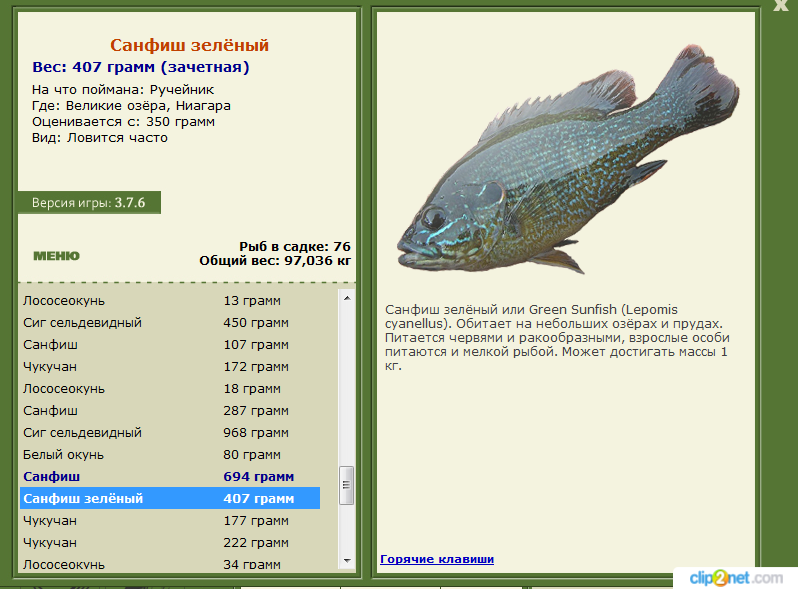This screenshot has height=589, width=798.
Task: Close the fish keepnet window with X
Action: pyautogui.click(x=781, y=5)
